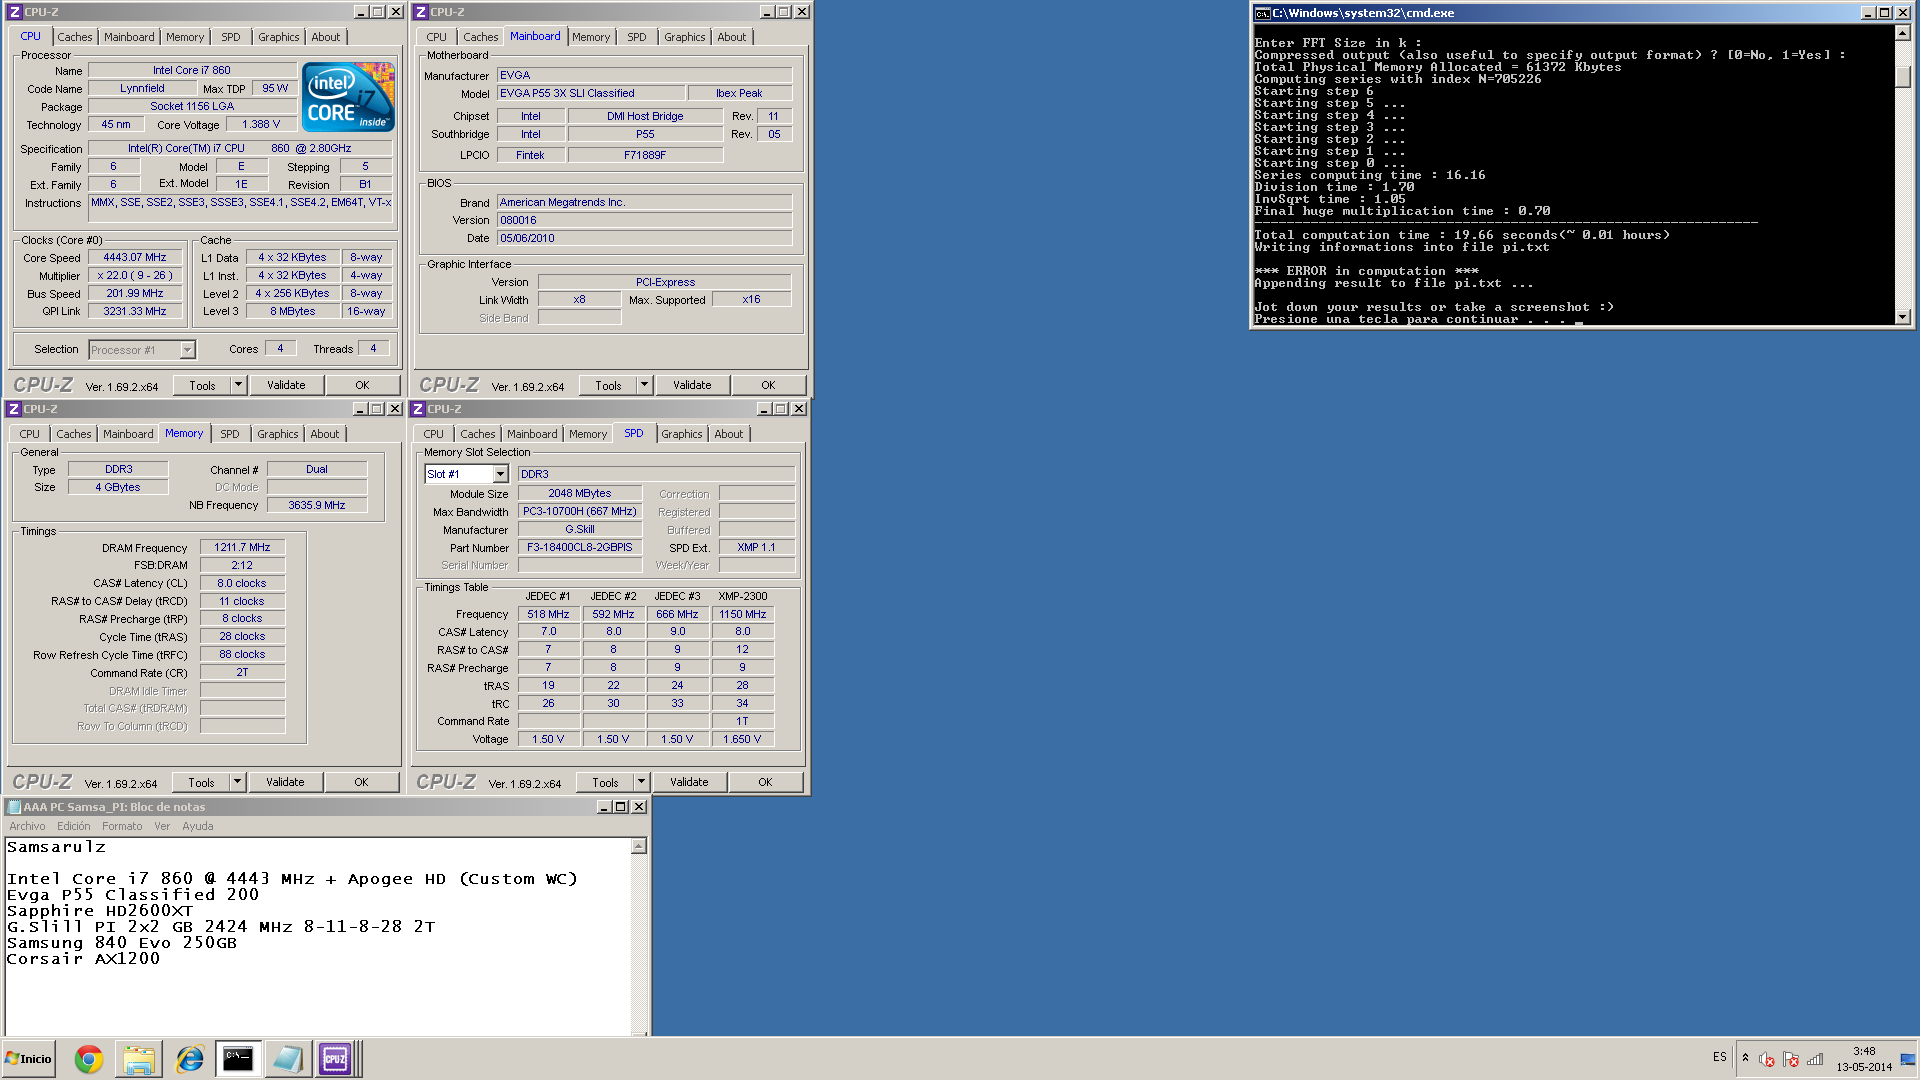Click cmd window scrollbar up arrow

pos(1902,33)
